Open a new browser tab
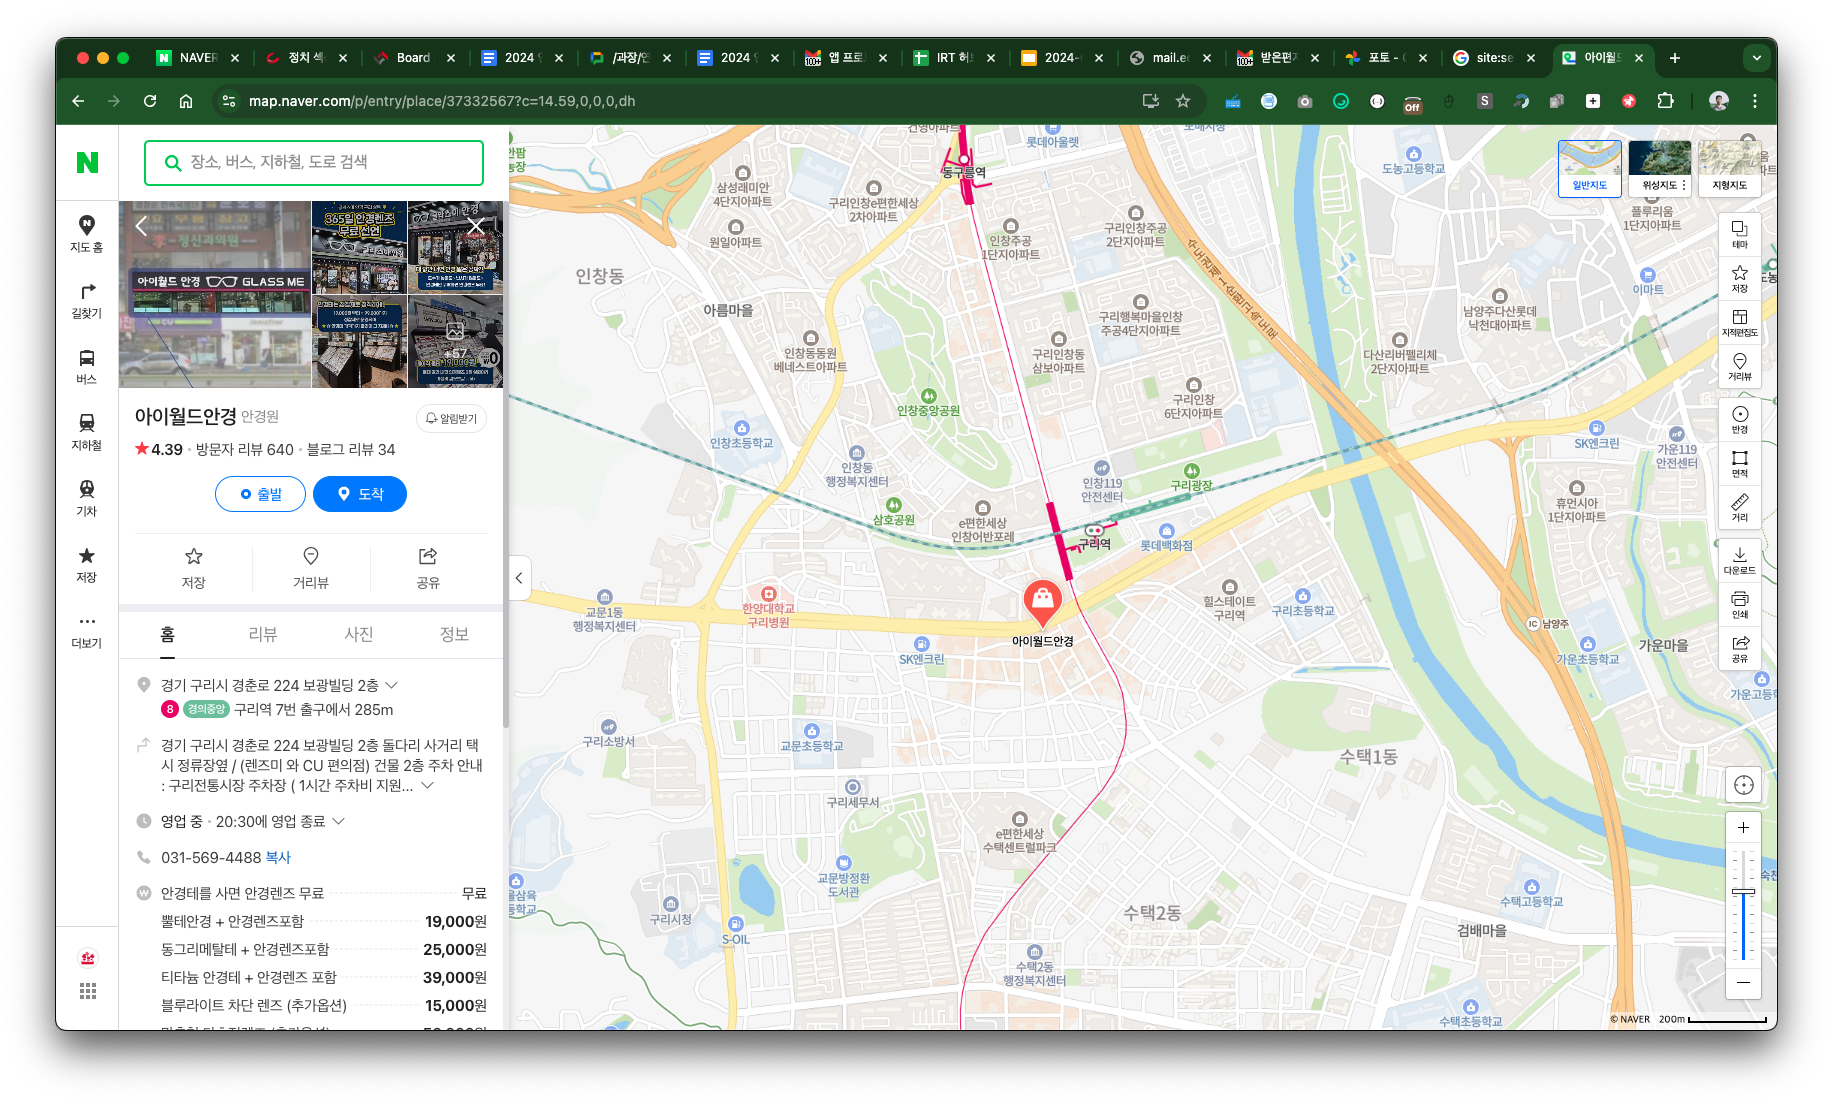1833x1104 pixels. pyautogui.click(x=1675, y=58)
